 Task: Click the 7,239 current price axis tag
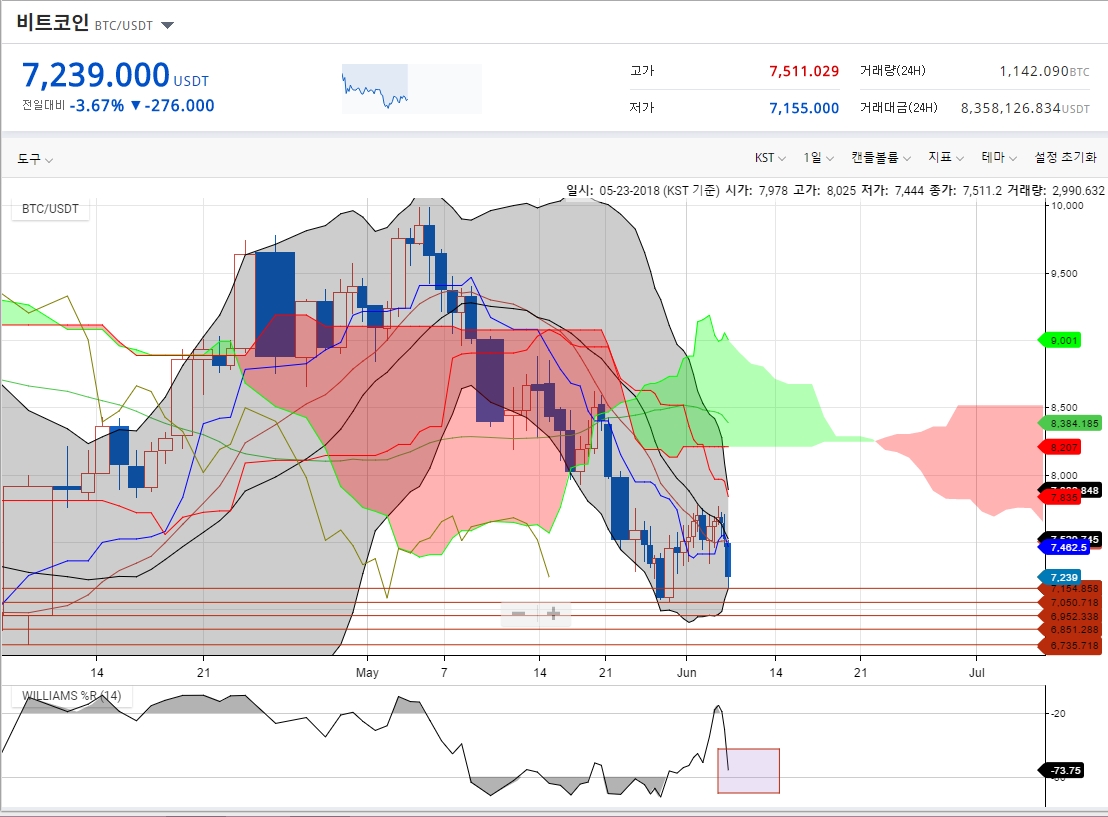click(1060, 577)
